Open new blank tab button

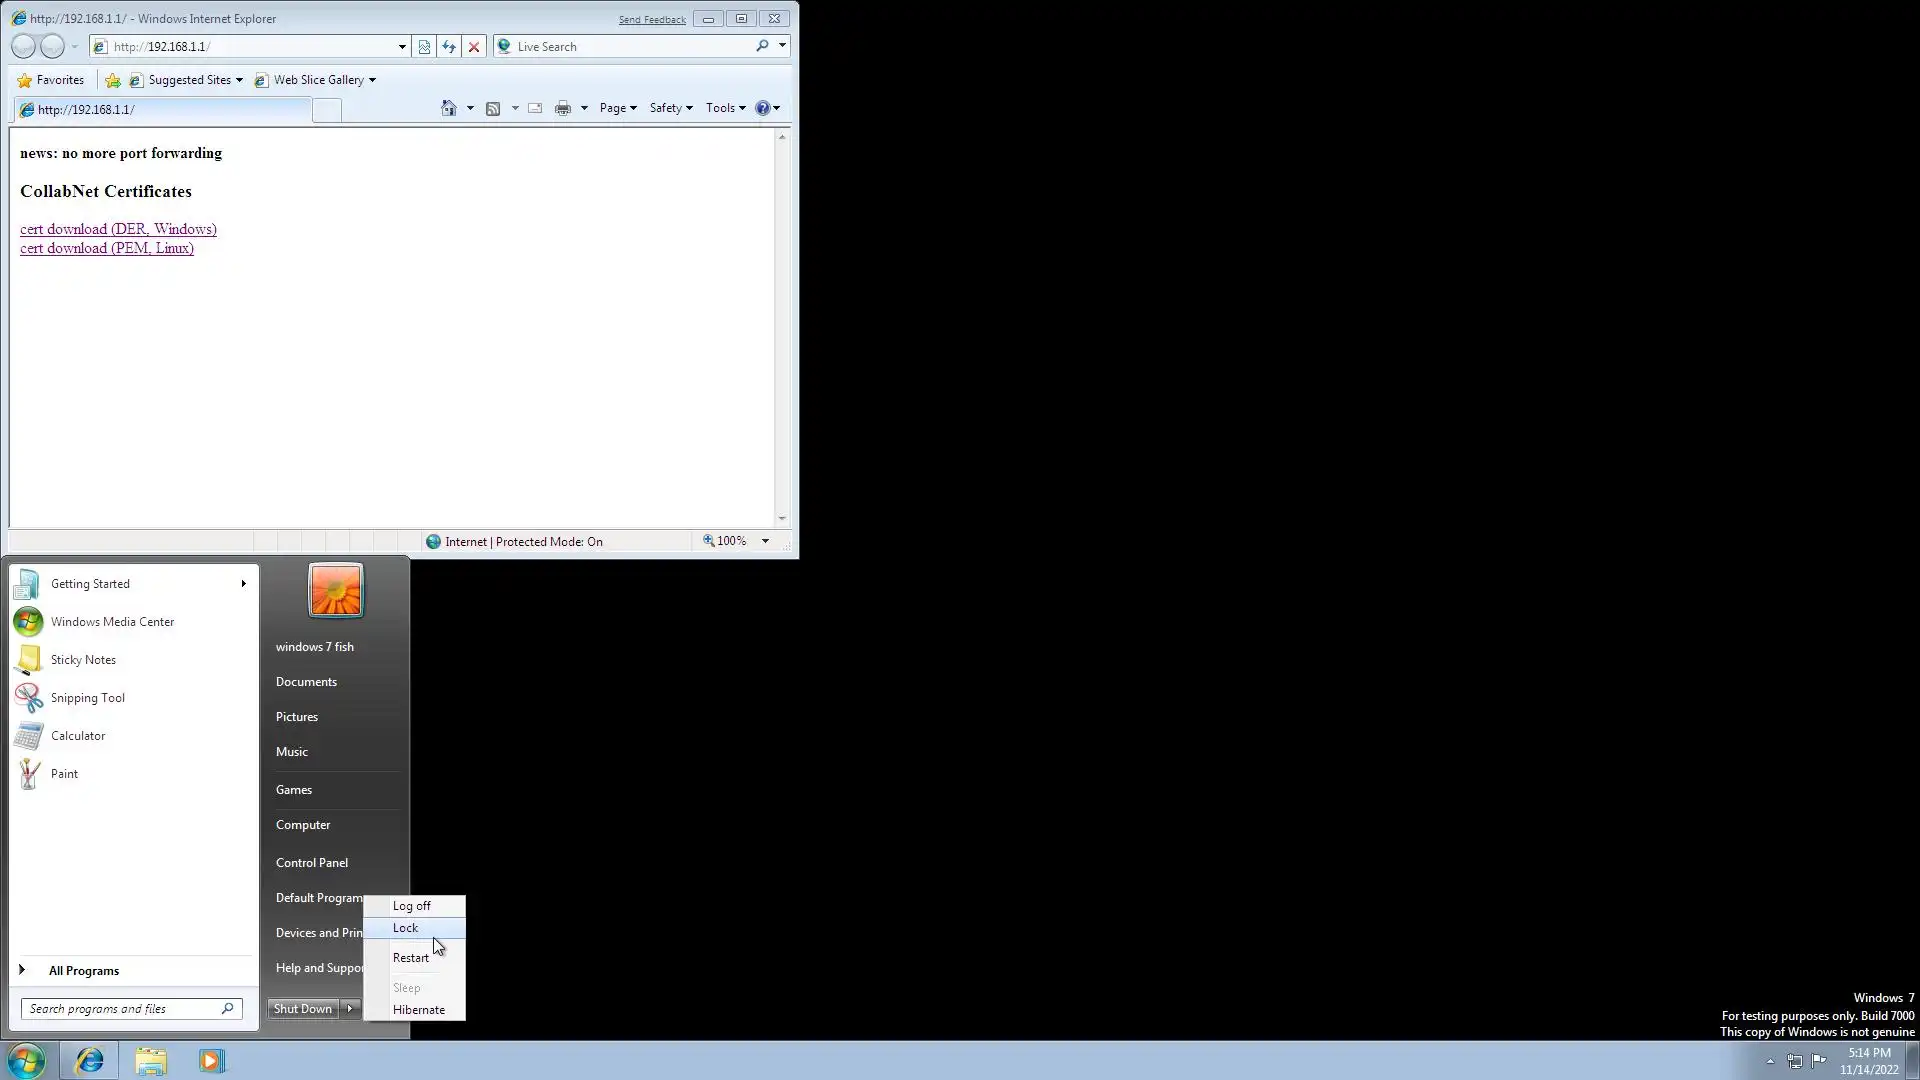pos(326,110)
